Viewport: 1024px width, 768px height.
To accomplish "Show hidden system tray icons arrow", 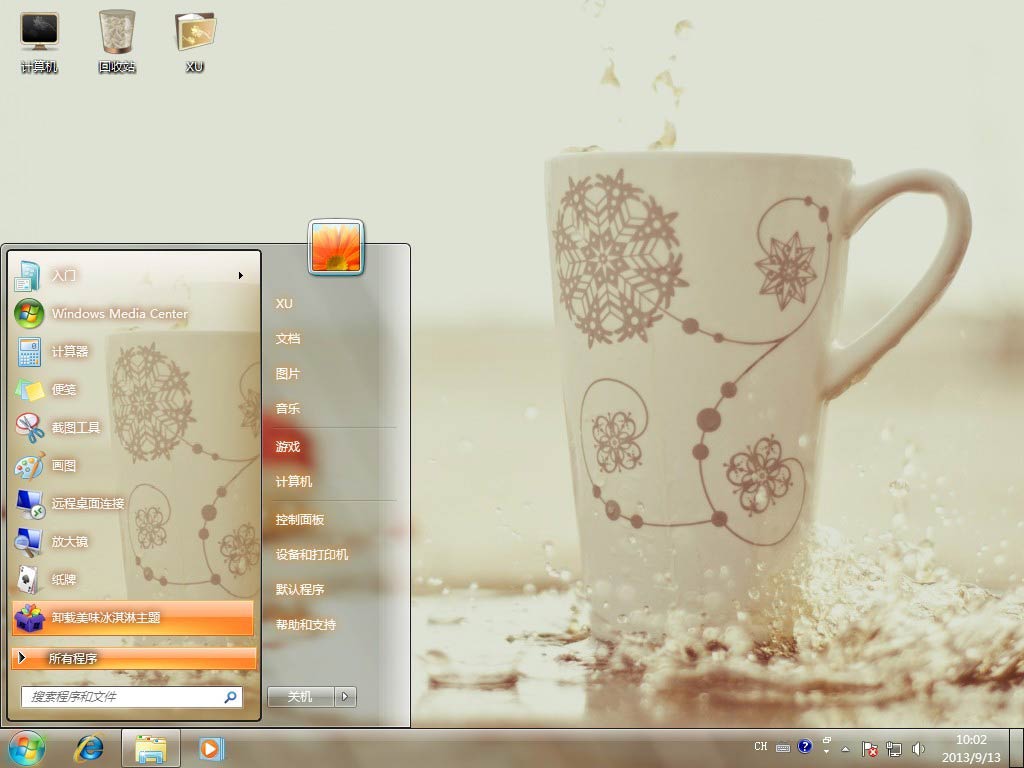I will point(846,748).
